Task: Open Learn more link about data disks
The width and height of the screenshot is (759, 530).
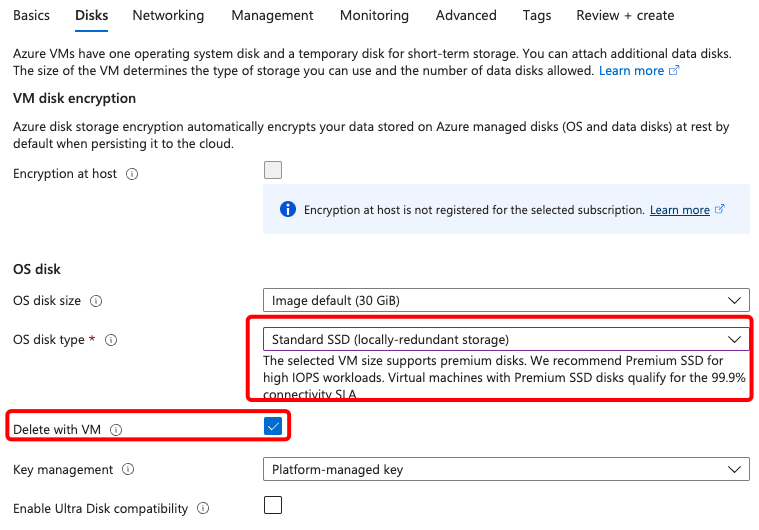Action: click(631, 71)
